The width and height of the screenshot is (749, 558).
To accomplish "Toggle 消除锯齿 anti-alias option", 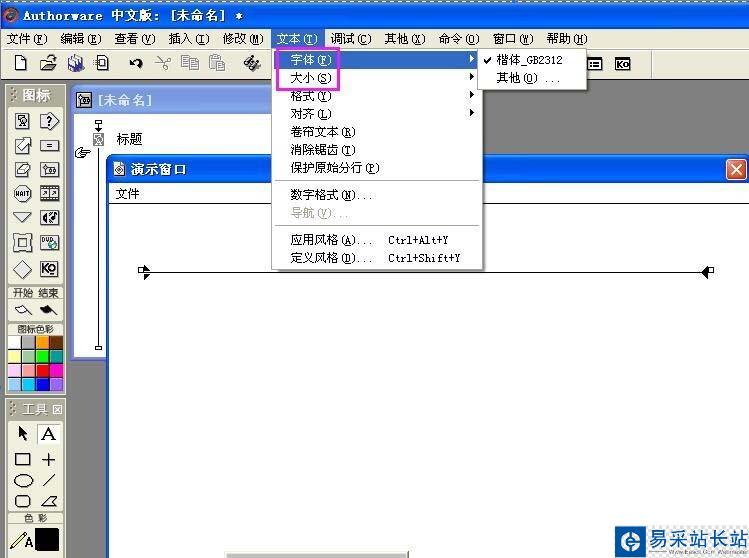I will (x=377, y=150).
